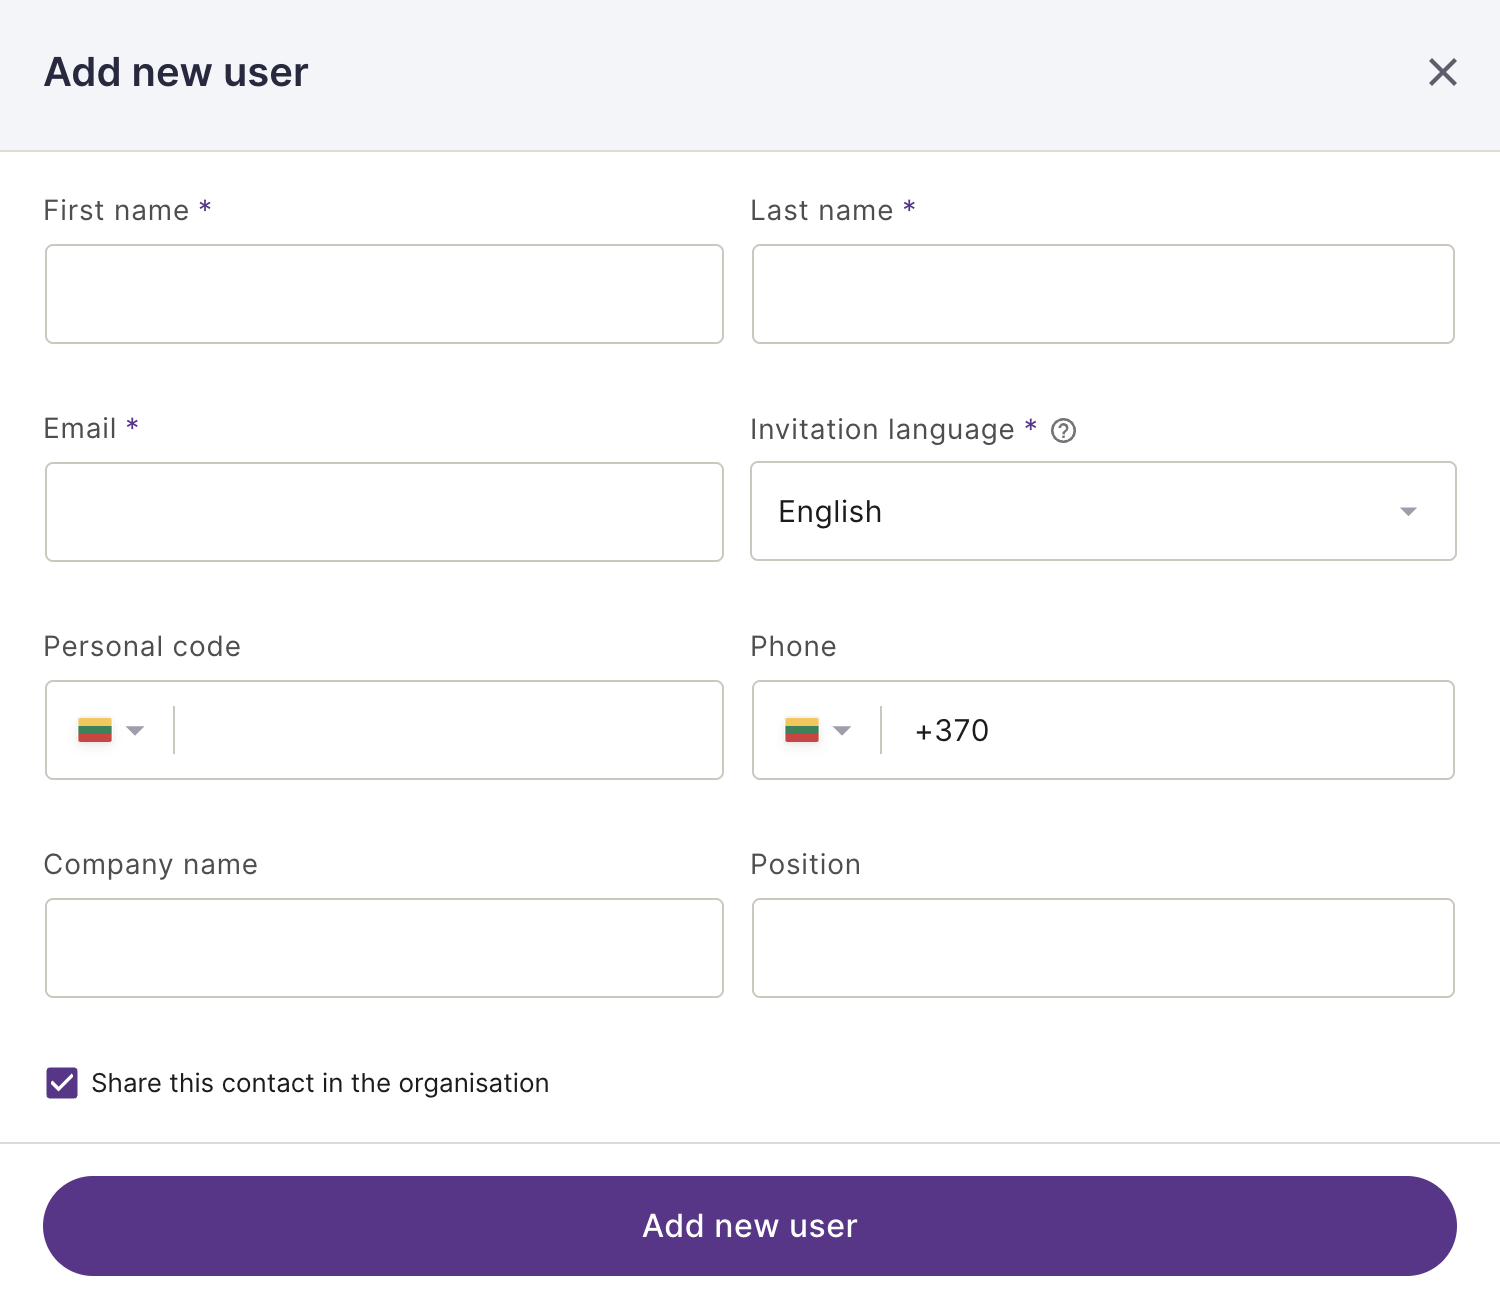The height and width of the screenshot is (1302, 1500).
Task: Expand the Phone country code arrow
Action: [842, 730]
